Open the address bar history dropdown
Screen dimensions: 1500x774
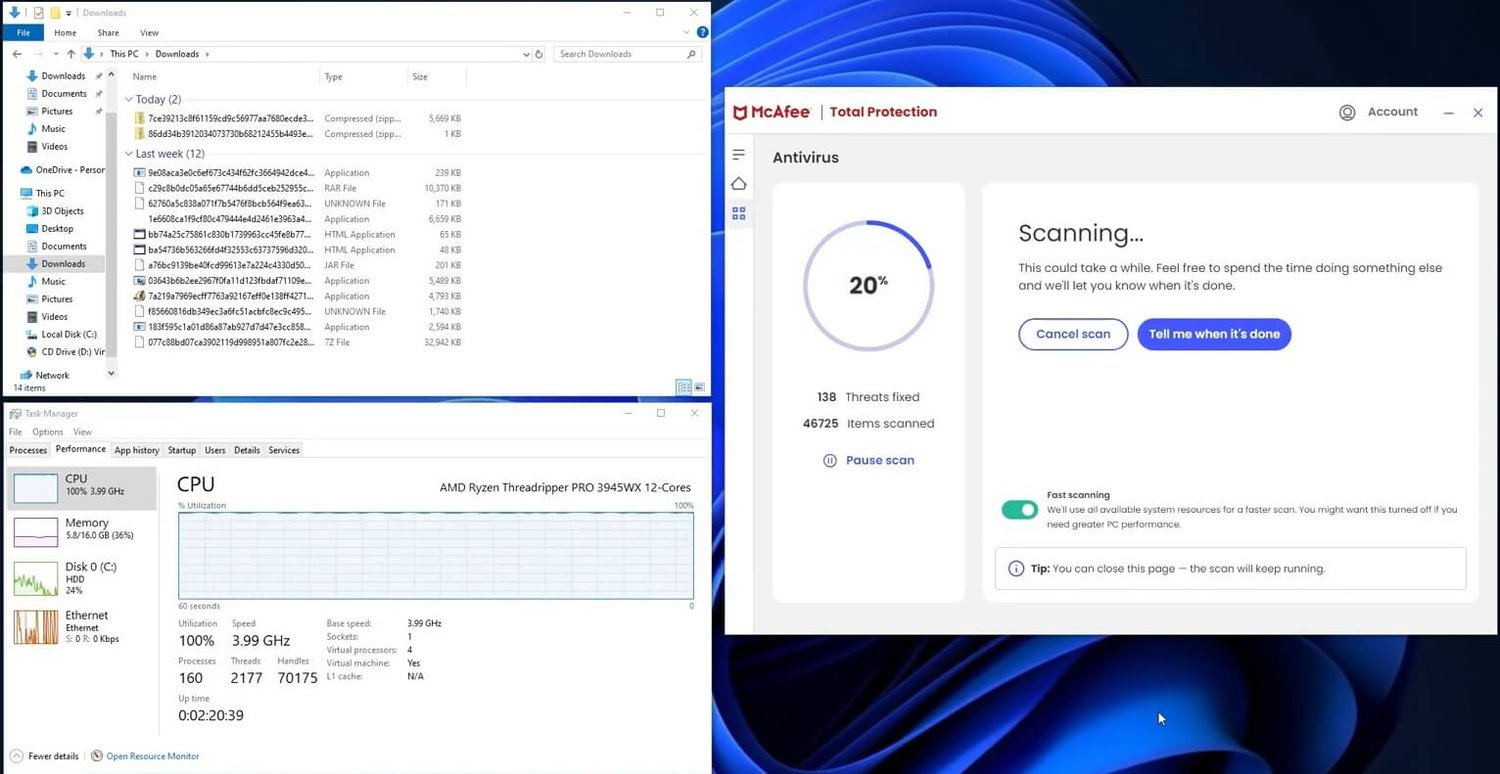pos(526,54)
